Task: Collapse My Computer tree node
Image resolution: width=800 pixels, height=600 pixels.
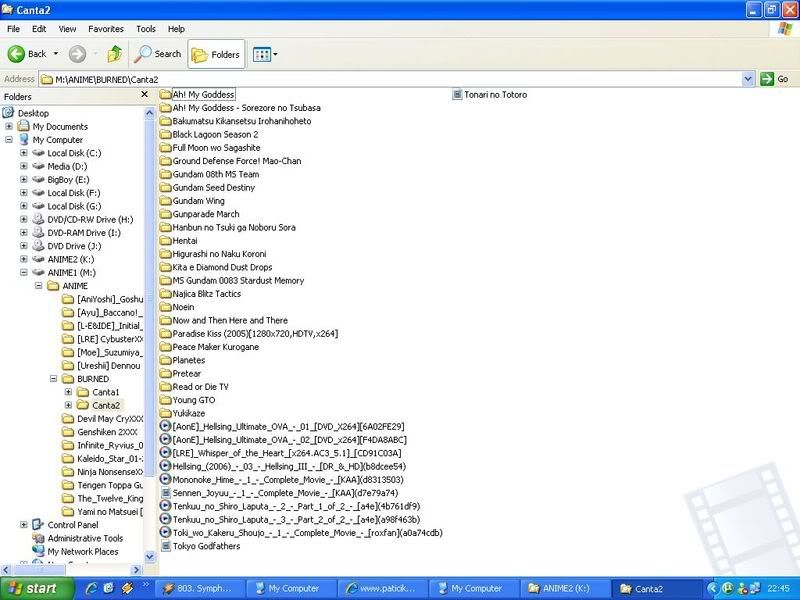Action: point(9,139)
